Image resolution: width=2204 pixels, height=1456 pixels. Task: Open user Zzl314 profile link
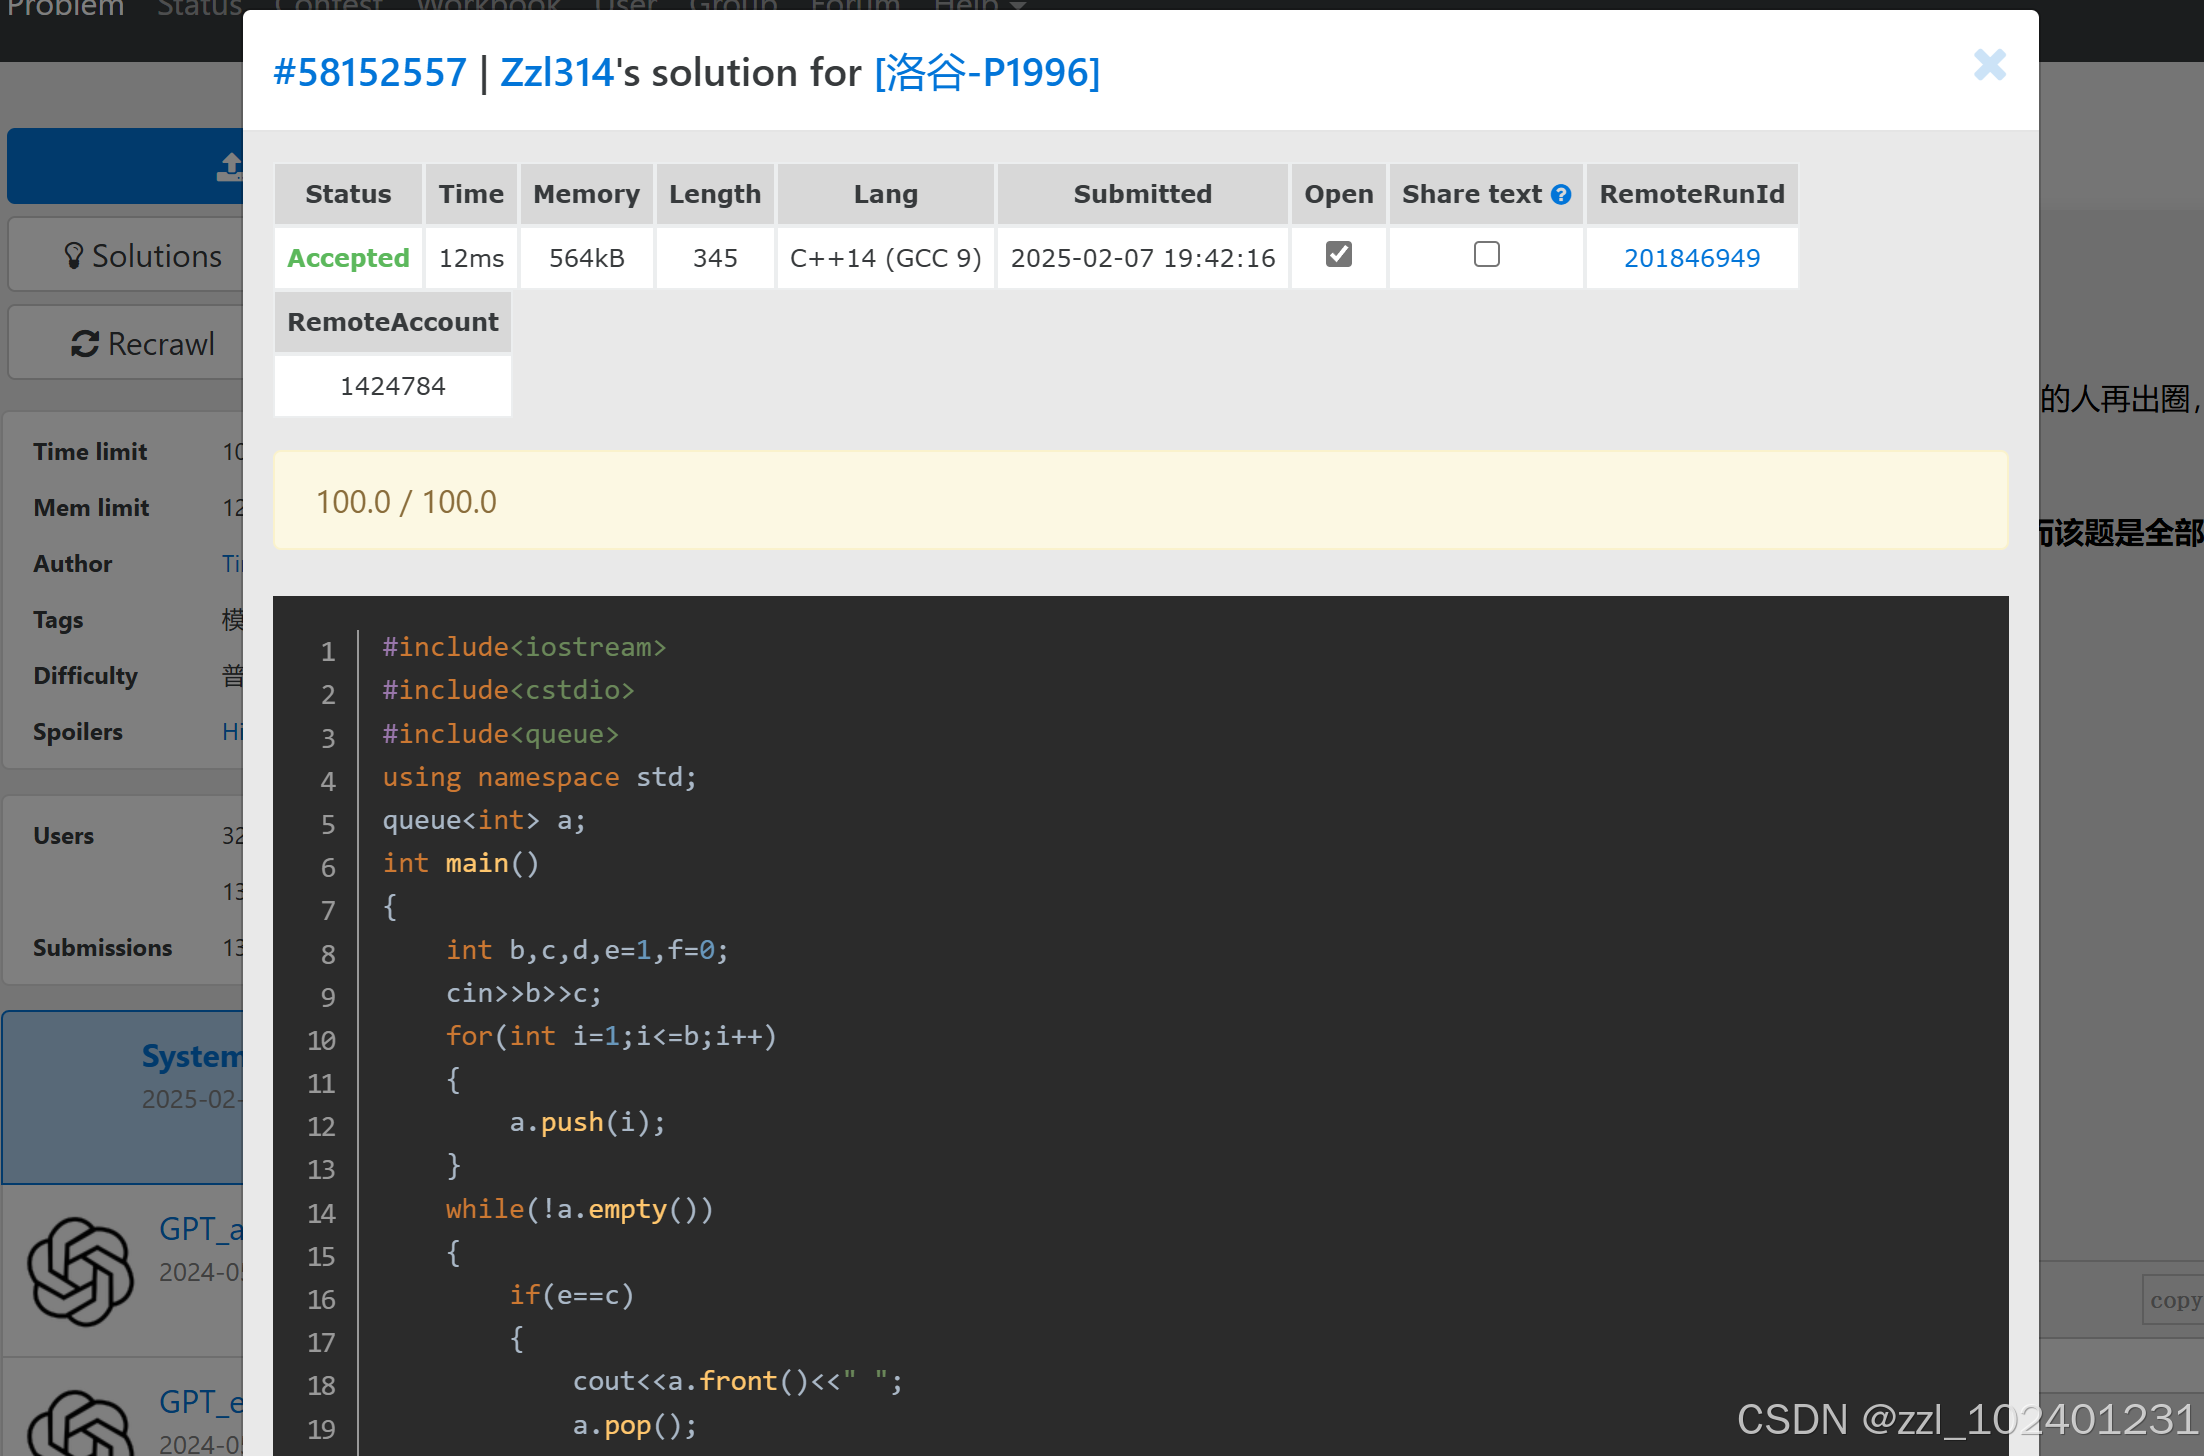point(556,73)
